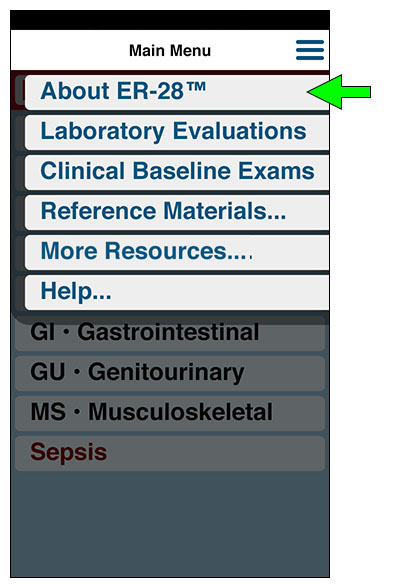Choose Clinical Baseline Exams
Image resolution: width=400 pixels, height=588 pixels.
click(177, 172)
